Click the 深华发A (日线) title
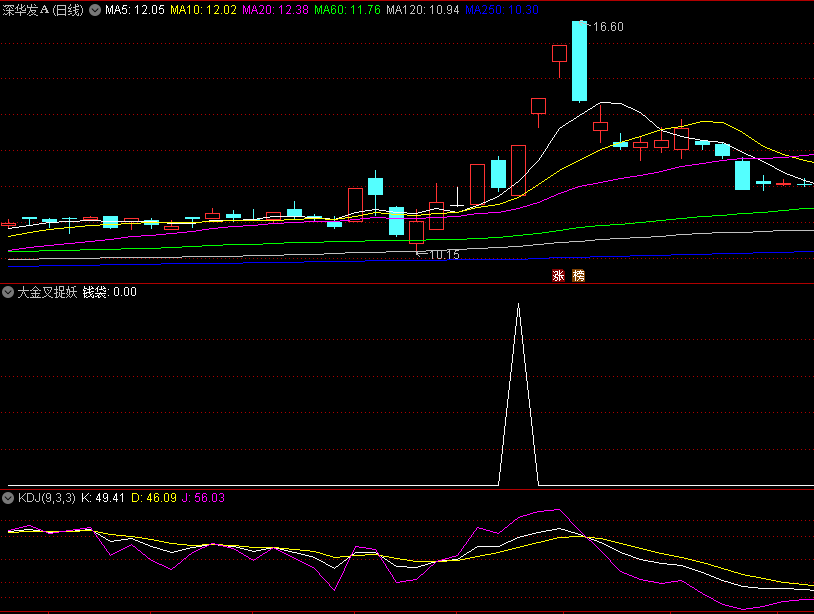This screenshot has height=614, width=814. (x=43, y=10)
